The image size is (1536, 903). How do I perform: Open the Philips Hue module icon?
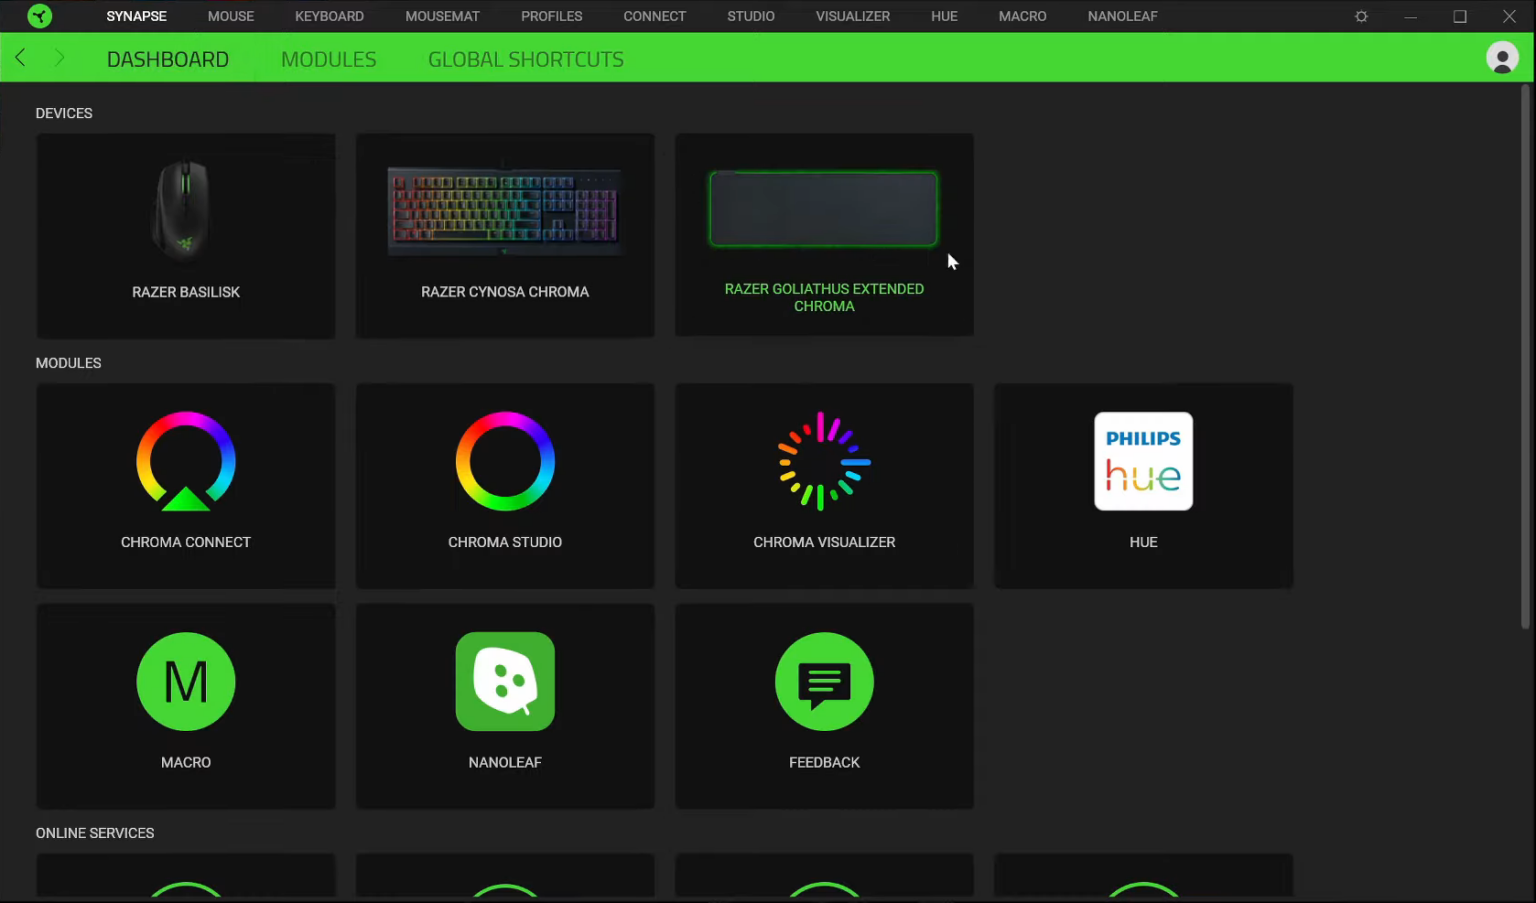(x=1143, y=461)
